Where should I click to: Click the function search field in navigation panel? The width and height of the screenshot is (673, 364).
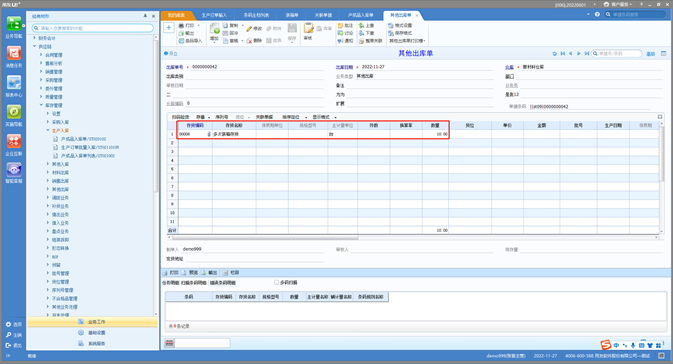[93, 28]
